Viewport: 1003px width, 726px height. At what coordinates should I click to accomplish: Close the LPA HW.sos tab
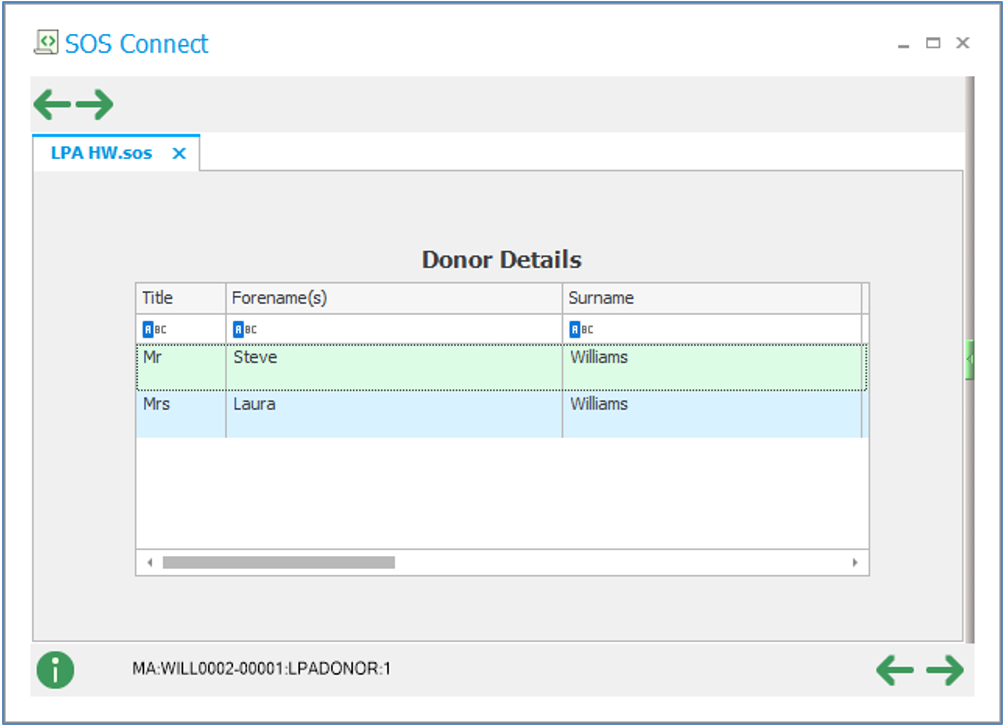(x=179, y=153)
